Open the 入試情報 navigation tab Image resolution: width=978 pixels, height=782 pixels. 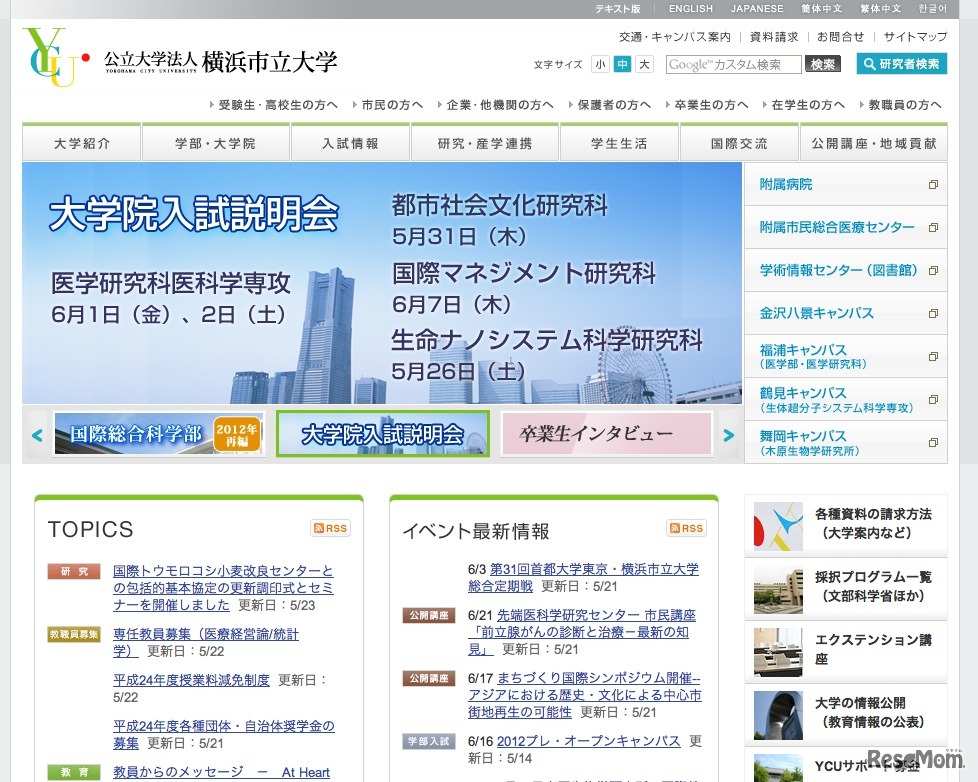tap(350, 143)
